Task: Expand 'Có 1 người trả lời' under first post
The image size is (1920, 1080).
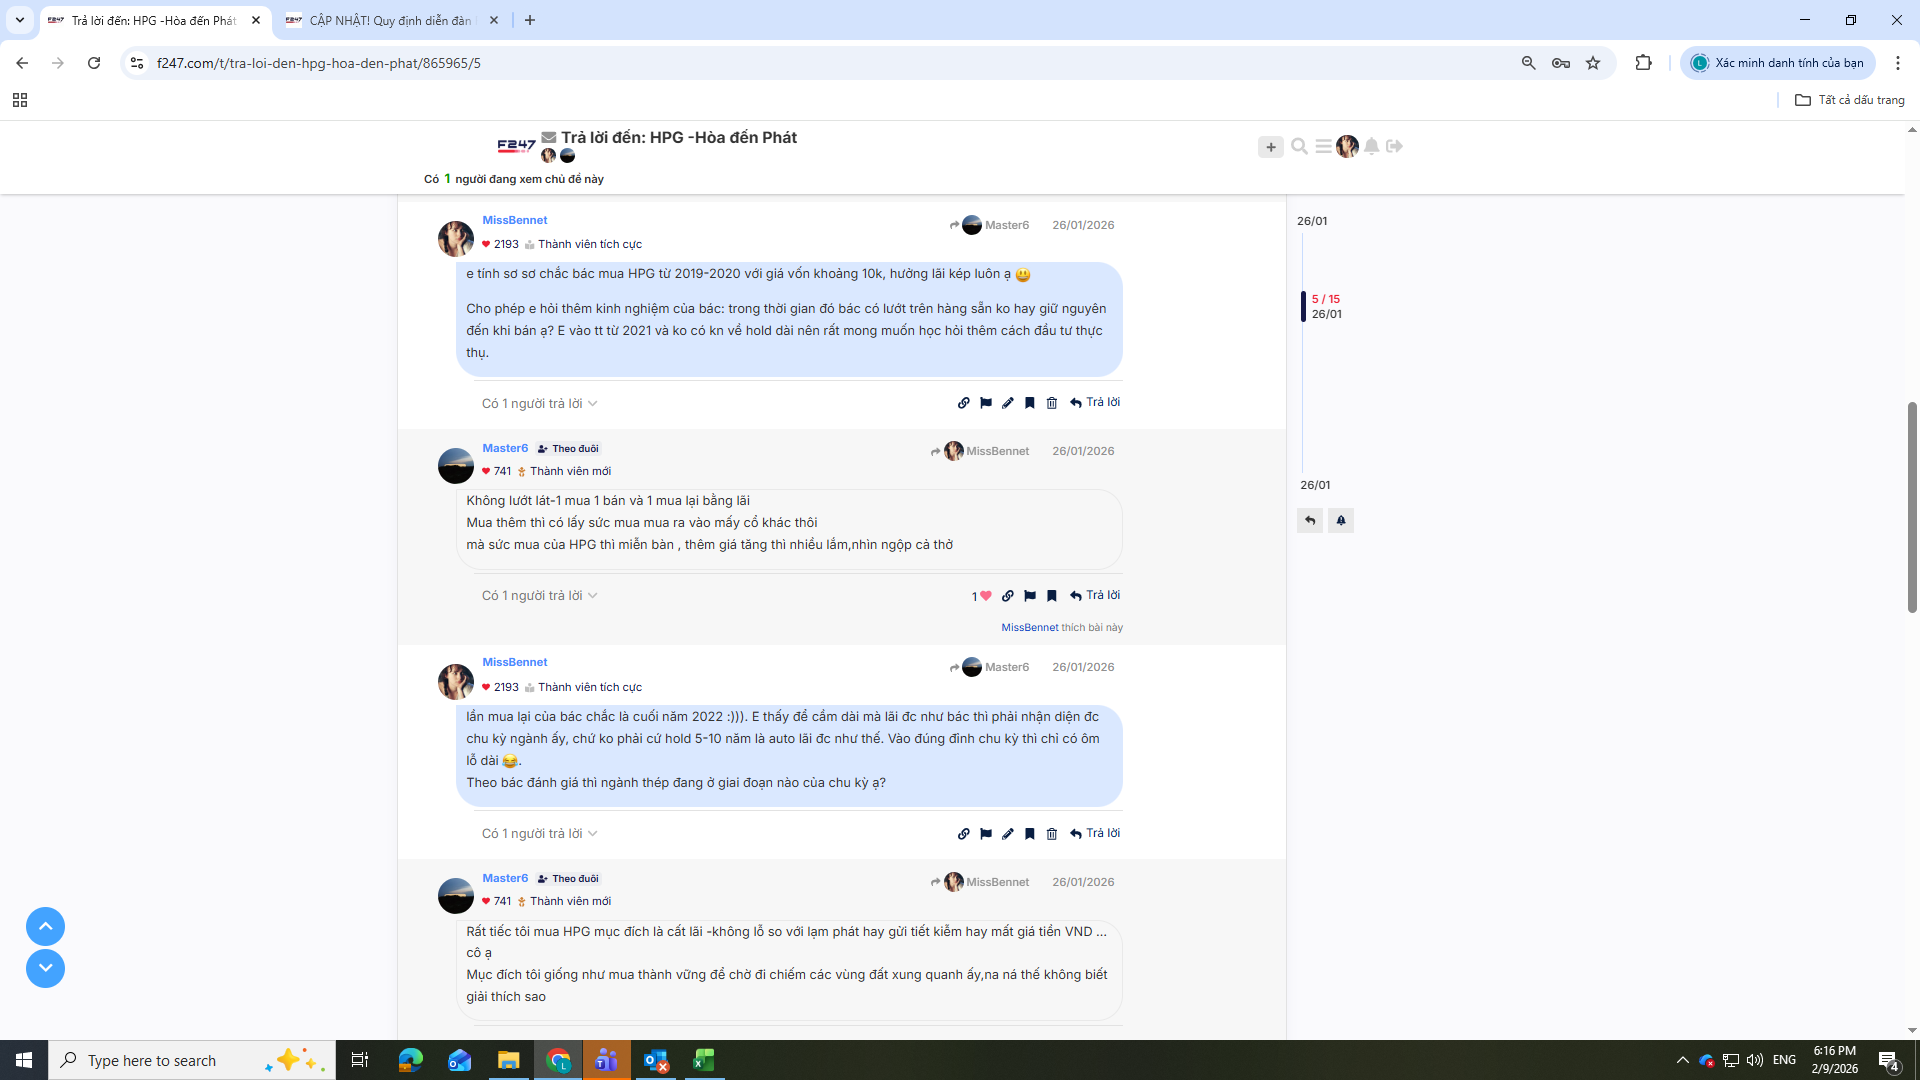Action: click(x=539, y=404)
